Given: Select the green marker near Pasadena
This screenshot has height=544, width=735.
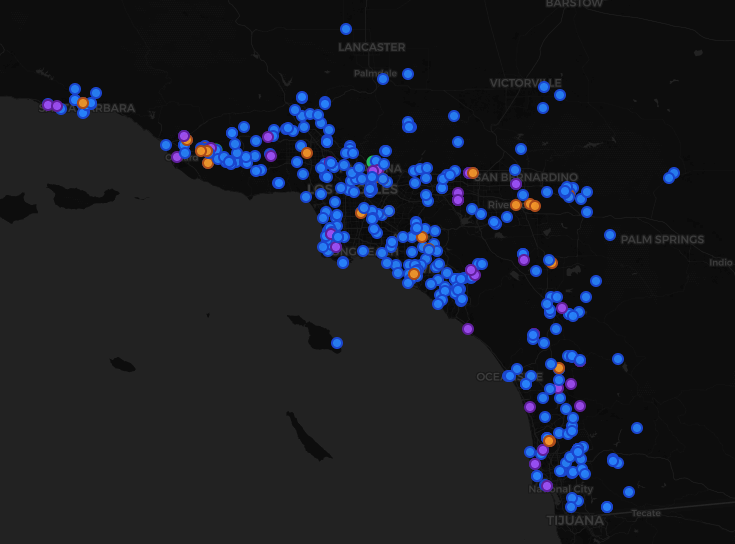Looking at the screenshot, I should [372, 162].
